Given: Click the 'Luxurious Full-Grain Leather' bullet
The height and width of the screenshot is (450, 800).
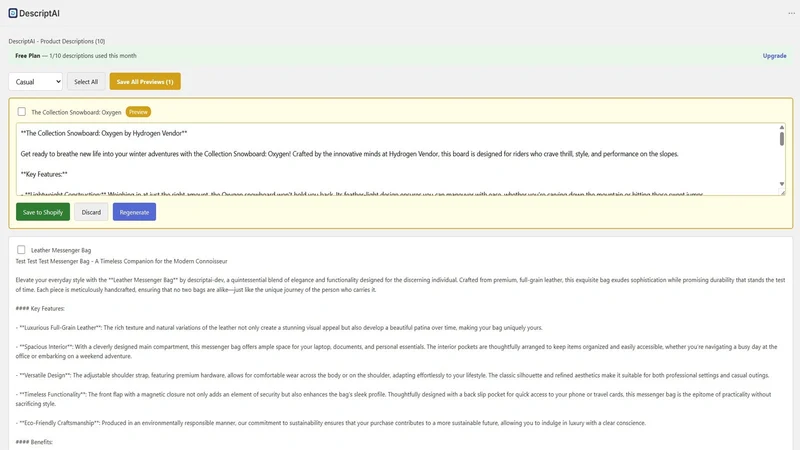Looking at the screenshot, I should pyautogui.click(x=279, y=328).
